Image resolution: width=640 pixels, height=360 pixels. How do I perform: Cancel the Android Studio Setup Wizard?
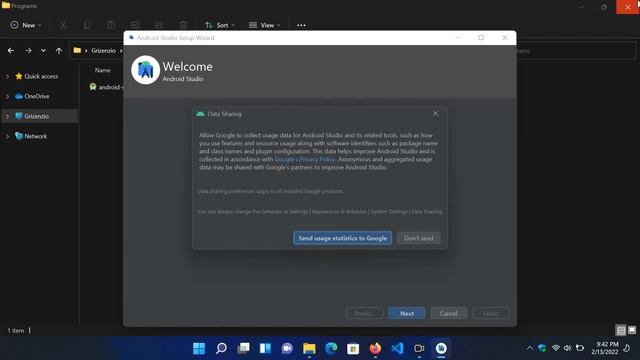point(449,313)
